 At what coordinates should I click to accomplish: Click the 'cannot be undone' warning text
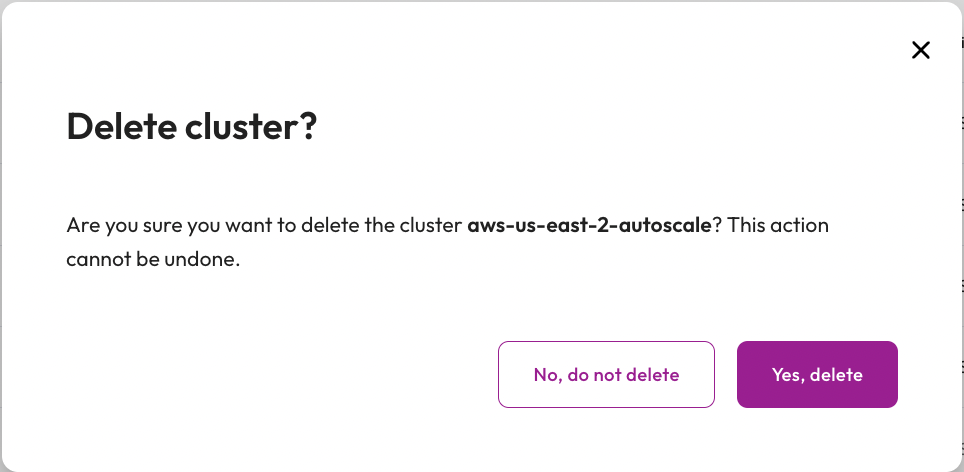tap(154, 258)
